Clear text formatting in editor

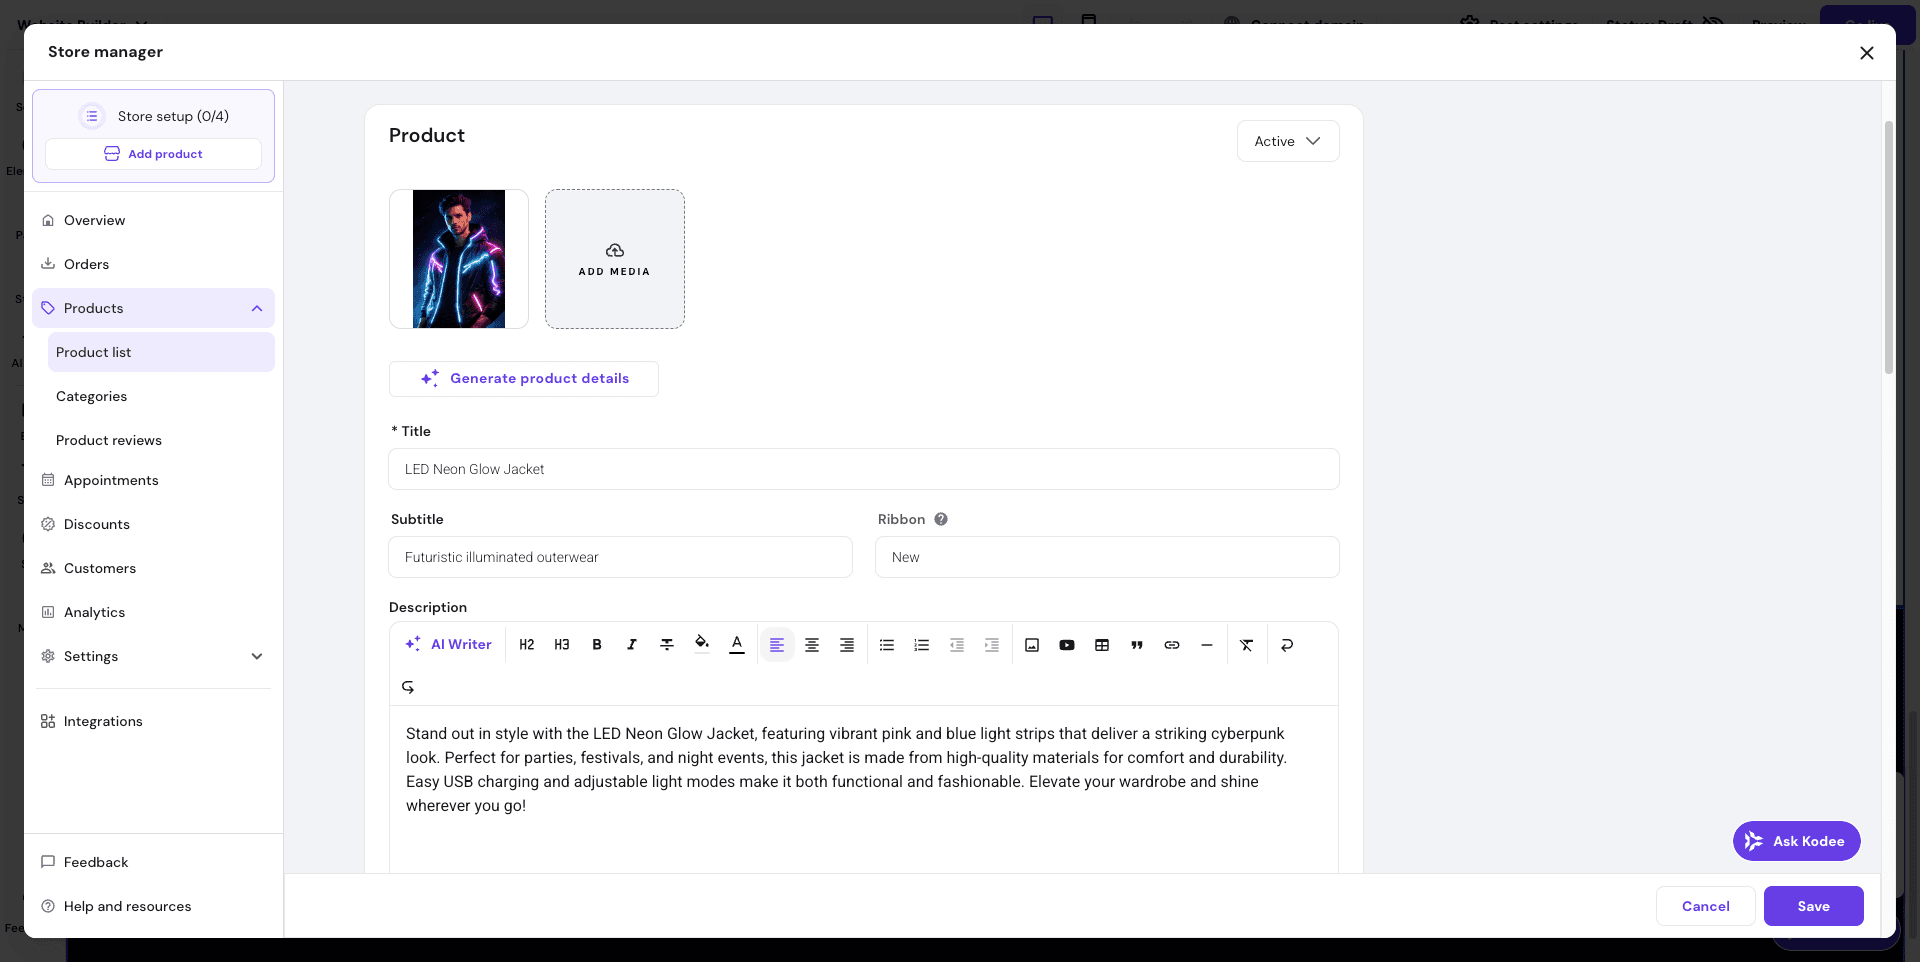click(1246, 645)
